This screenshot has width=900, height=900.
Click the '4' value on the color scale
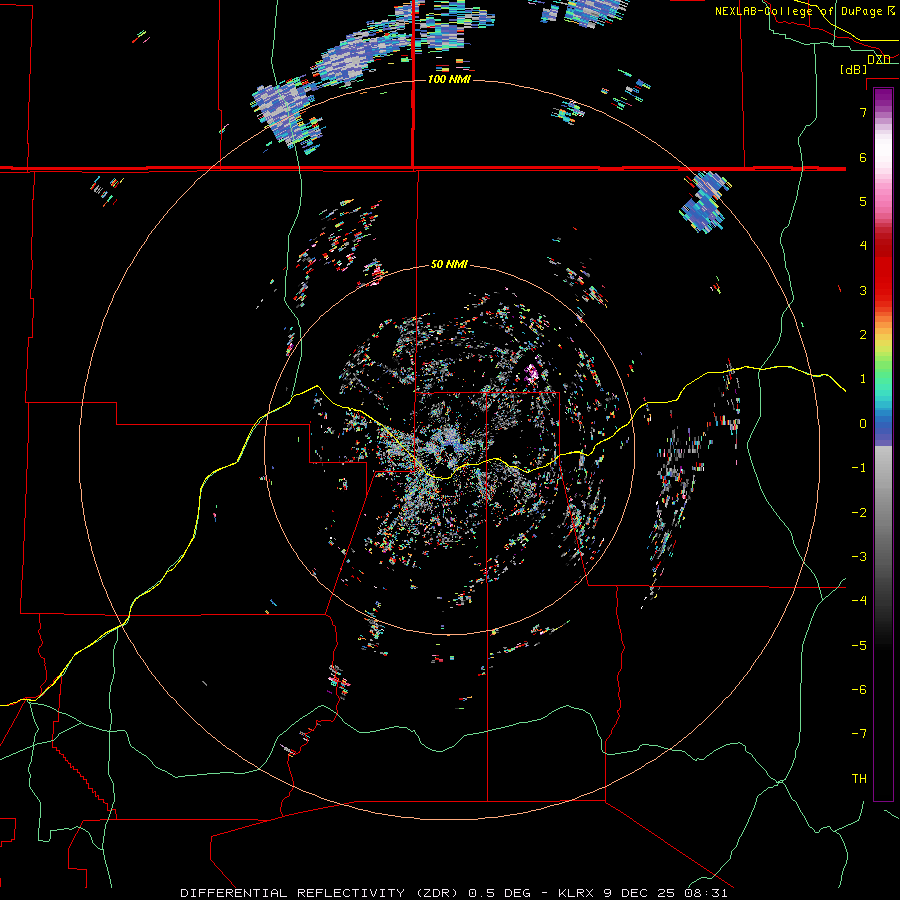click(862, 246)
